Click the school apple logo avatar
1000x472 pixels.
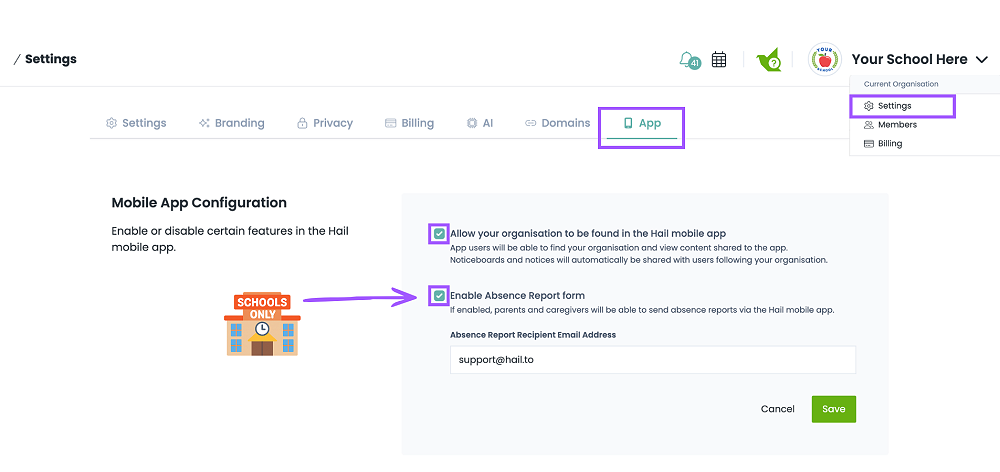point(824,59)
